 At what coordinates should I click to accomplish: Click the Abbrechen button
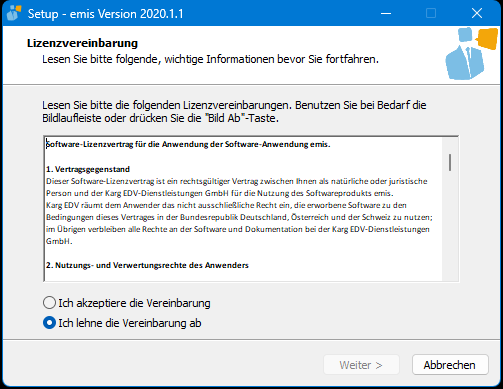point(450,365)
